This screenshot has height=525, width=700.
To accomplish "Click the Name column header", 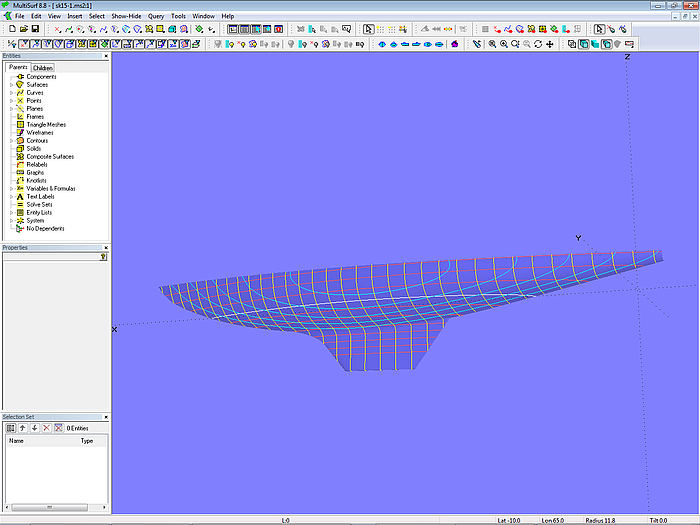I will (x=17, y=440).
